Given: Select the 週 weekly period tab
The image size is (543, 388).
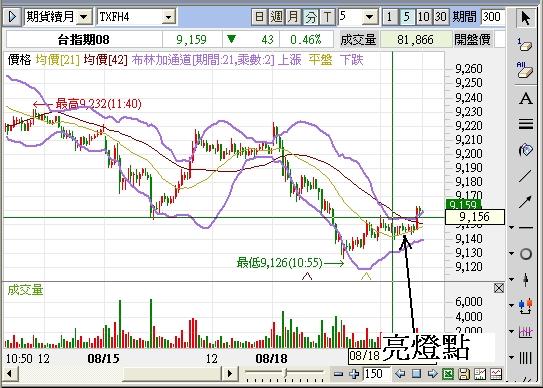Looking at the screenshot, I should pyautogui.click(x=277, y=17).
